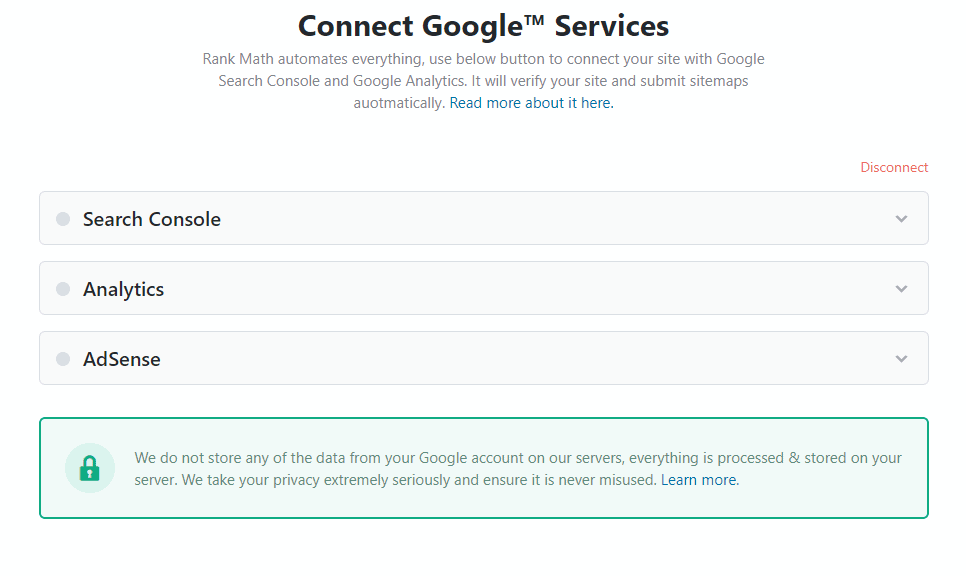Click the misspelled word 'auotmatically'

[x=399, y=103]
